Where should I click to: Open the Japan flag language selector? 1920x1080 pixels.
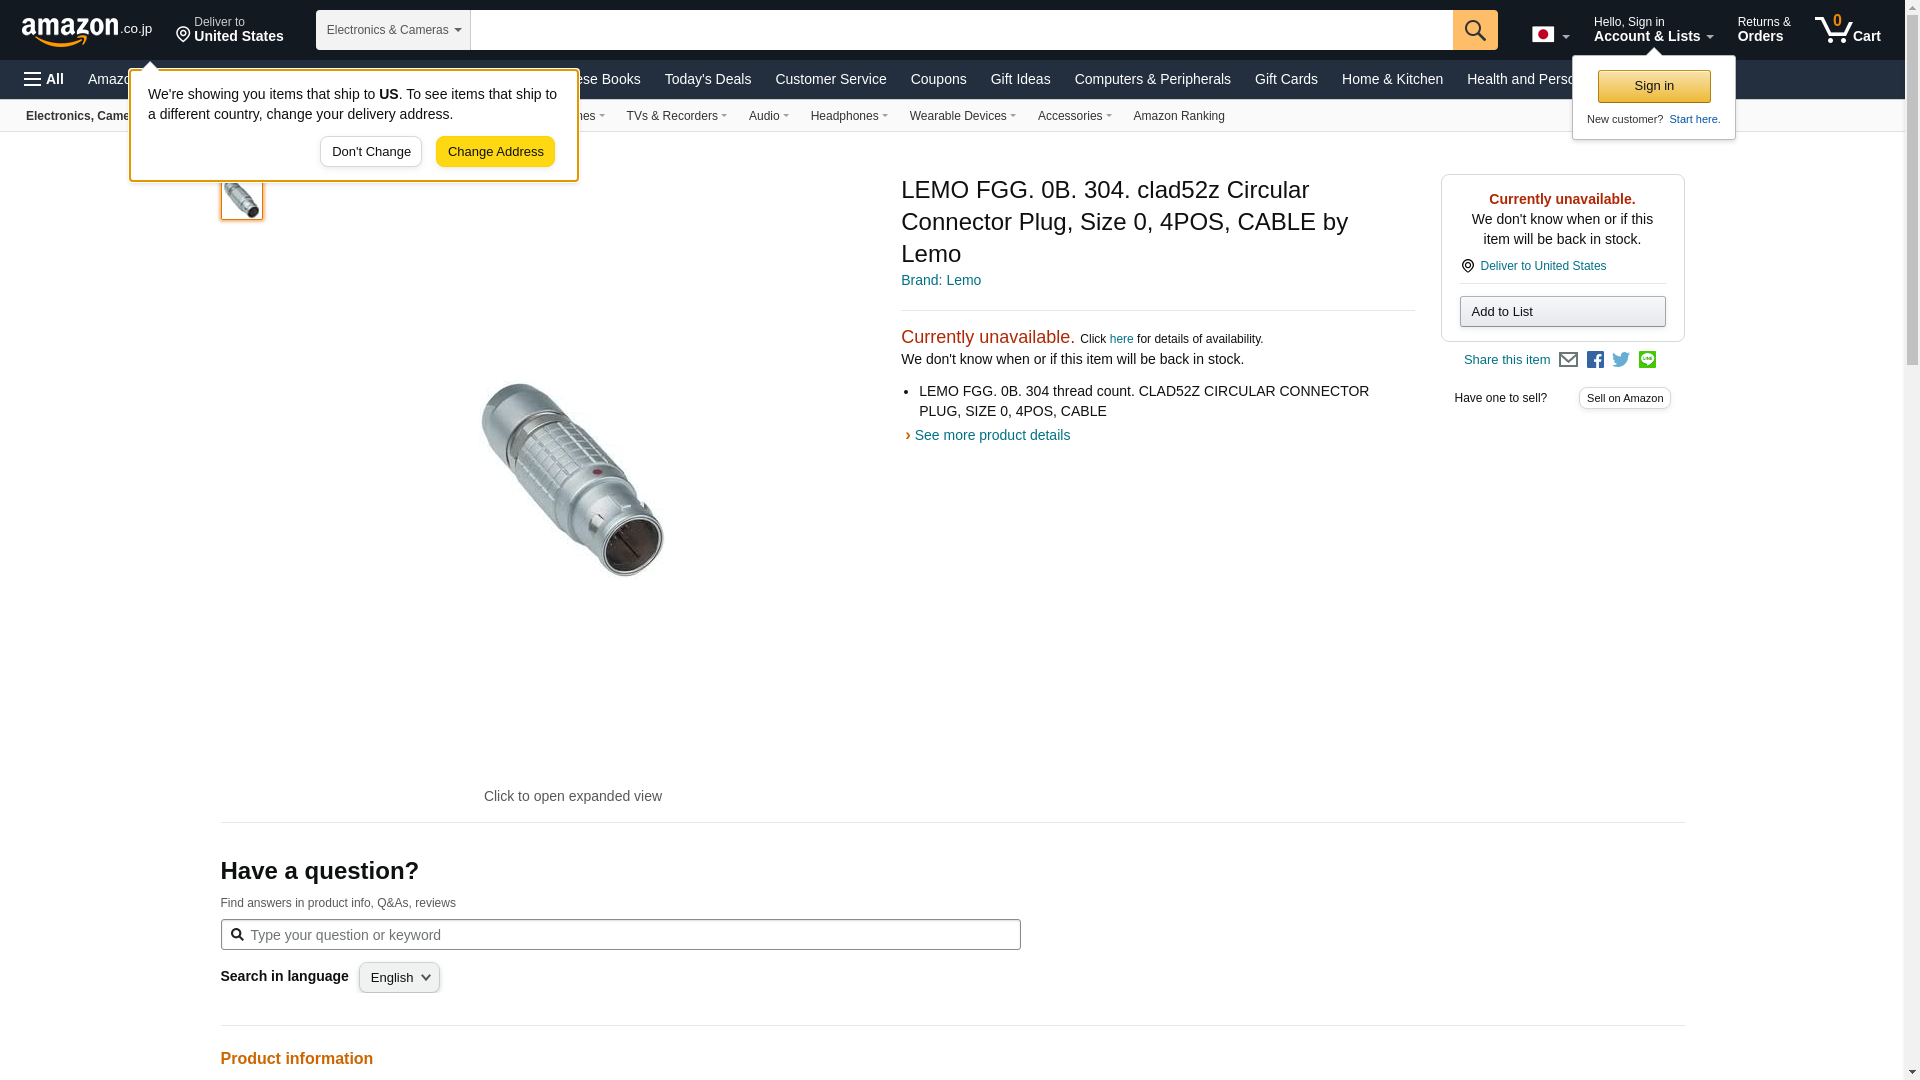[1550, 35]
